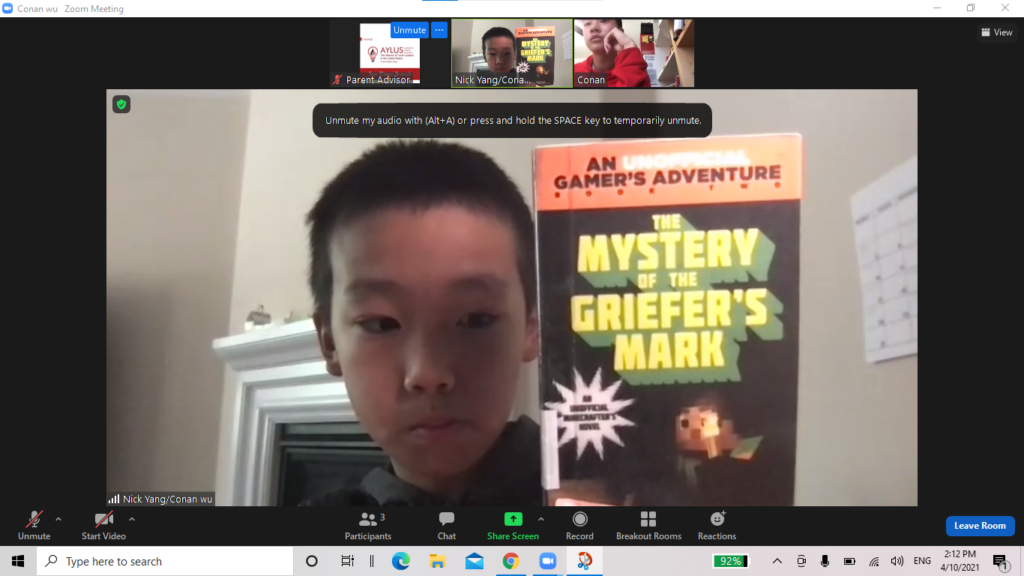Open Mail app from taskbar
The height and width of the screenshot is (576, 1024).
pyautogui.click(x=474, y=561)
